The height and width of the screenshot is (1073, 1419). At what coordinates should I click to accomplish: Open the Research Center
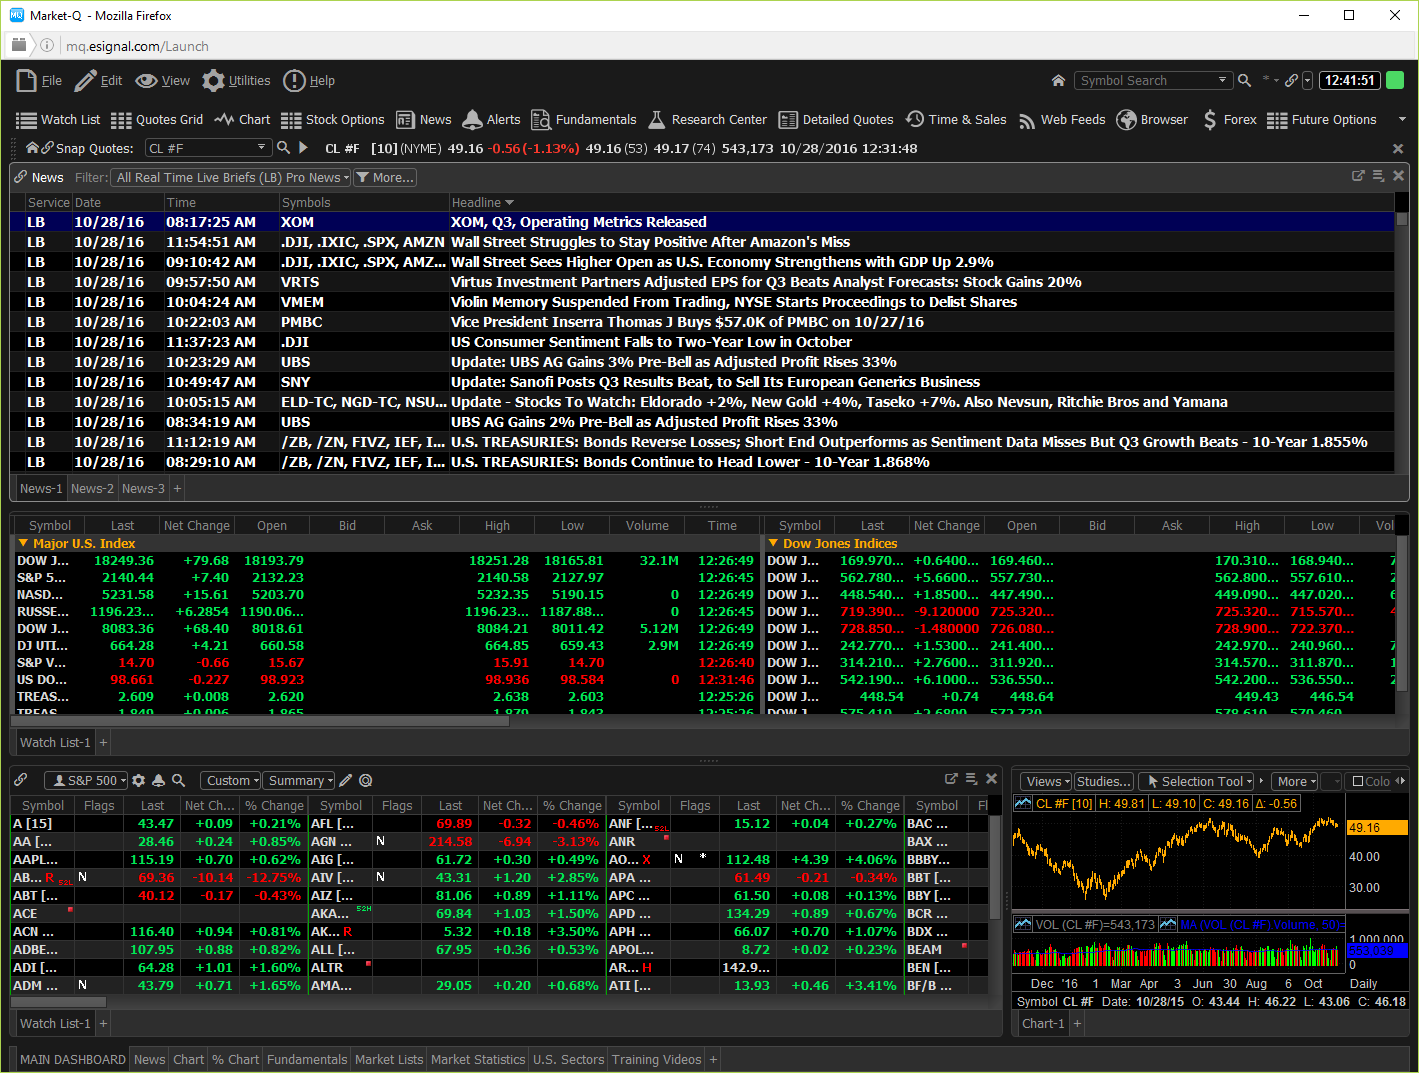[x=707, y=120]
